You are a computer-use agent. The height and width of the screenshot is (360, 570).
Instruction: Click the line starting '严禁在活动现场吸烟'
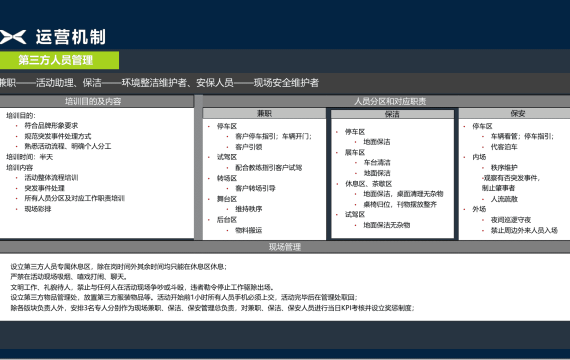[69, 277]
